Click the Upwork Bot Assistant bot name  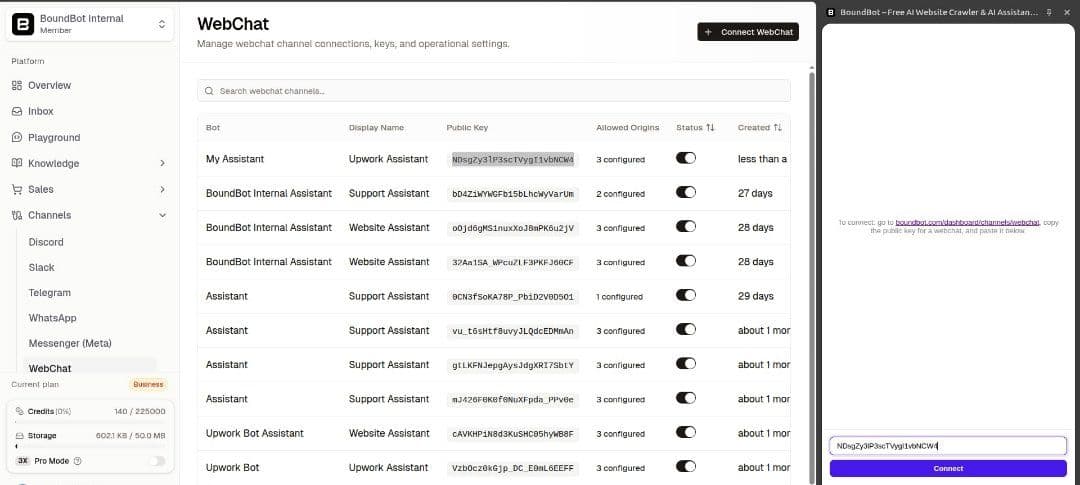[x=254, y=433]
